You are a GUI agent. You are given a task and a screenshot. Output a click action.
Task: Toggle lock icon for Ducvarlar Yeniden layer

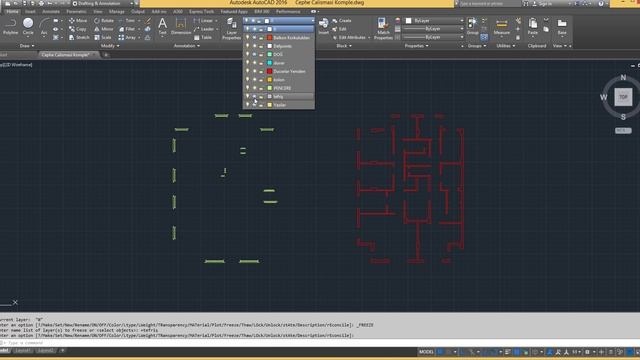261,71
